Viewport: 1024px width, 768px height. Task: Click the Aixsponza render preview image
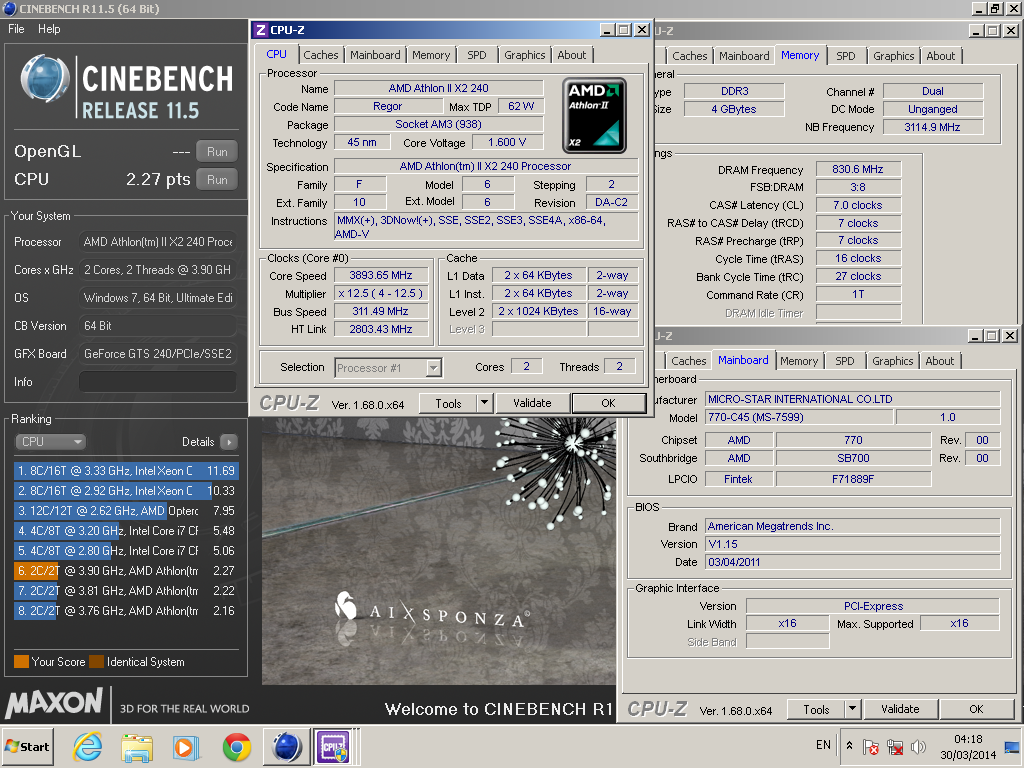[439, 550]
